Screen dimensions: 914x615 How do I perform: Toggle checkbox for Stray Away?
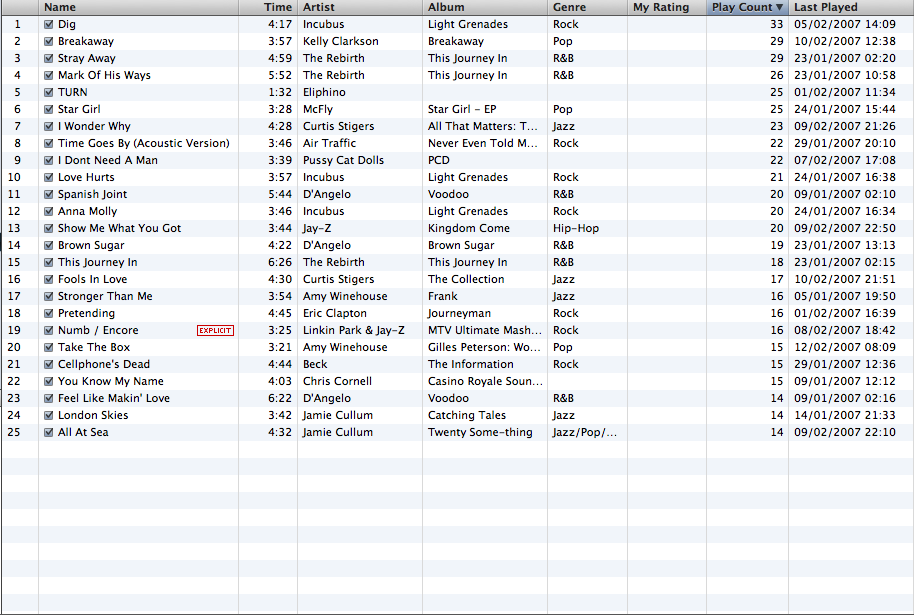[x=49, y=58]
